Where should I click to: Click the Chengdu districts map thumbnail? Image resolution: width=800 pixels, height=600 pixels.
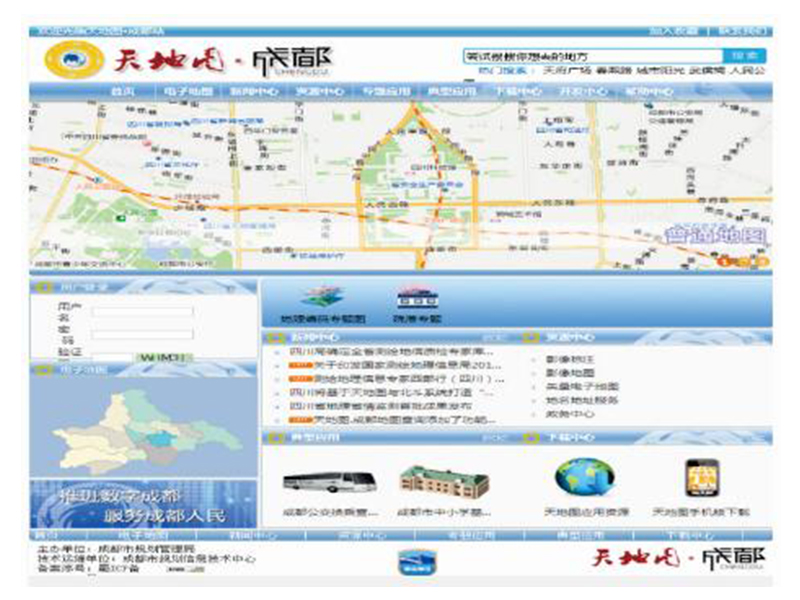tap(143, 428)
